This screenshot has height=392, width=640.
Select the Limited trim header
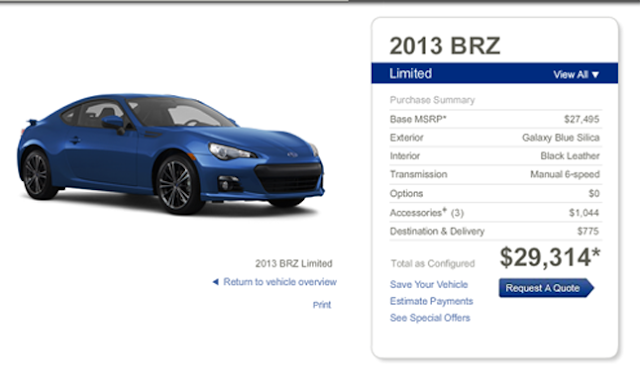410,74
